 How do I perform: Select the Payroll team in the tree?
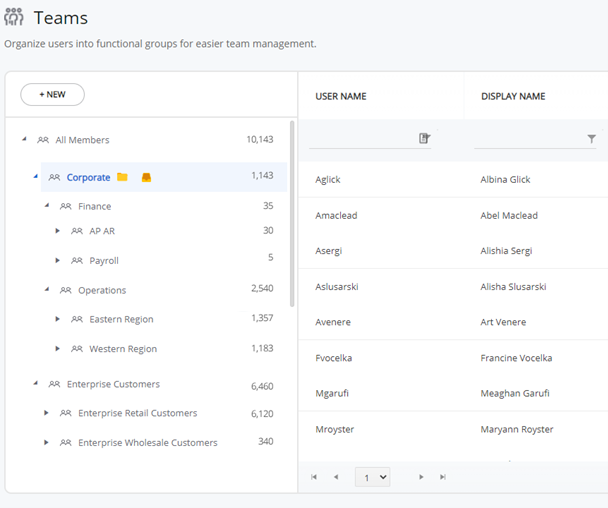pyautogui.click(x=104, y=260)
